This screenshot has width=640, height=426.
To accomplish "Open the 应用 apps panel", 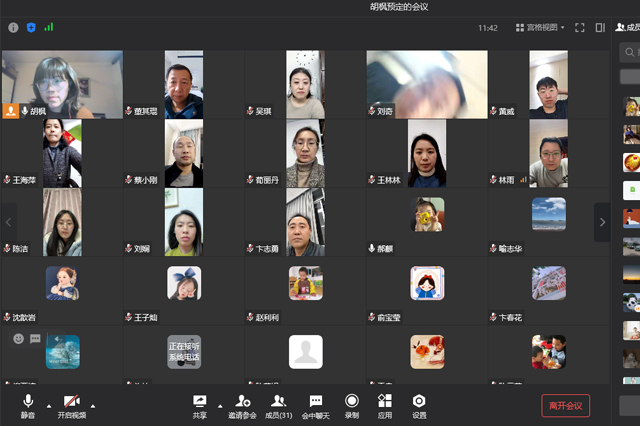I will tap(385, 404).
